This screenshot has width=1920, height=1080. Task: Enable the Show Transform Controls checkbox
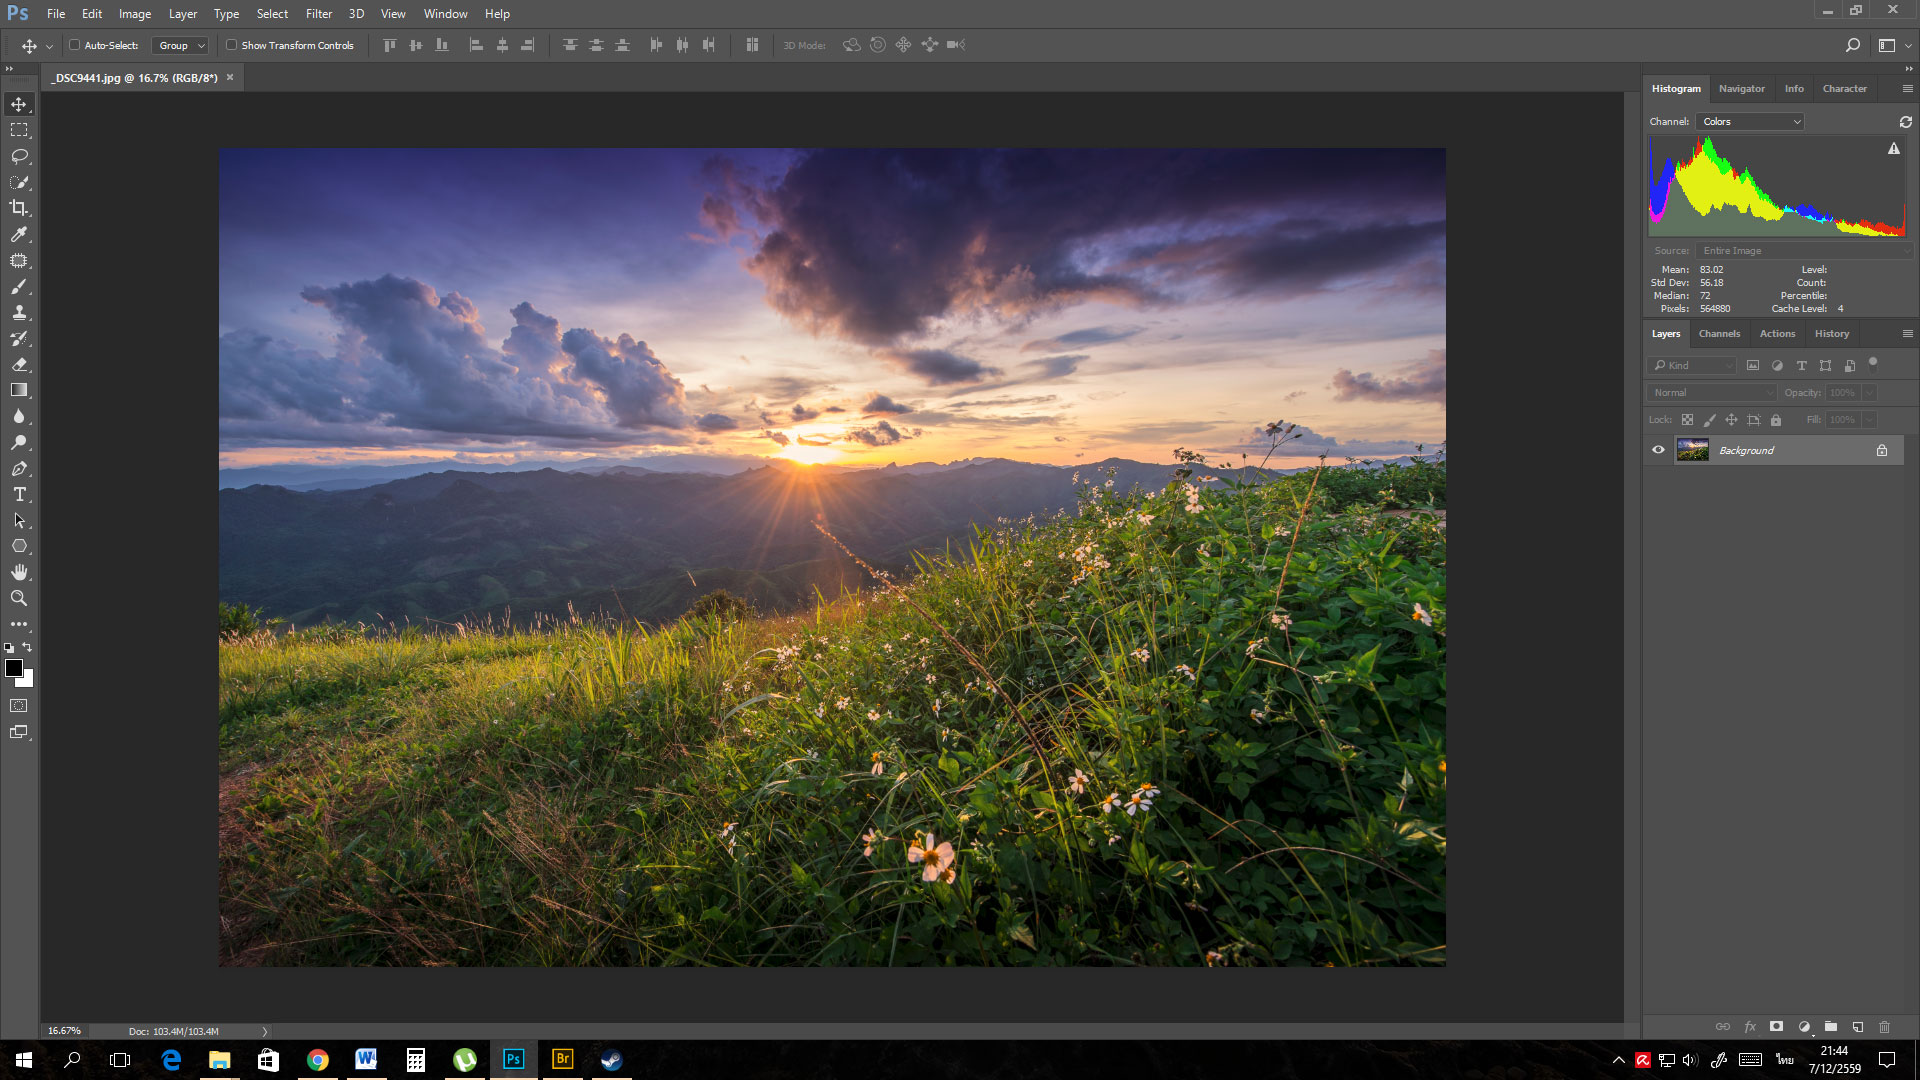pos(231,45)
